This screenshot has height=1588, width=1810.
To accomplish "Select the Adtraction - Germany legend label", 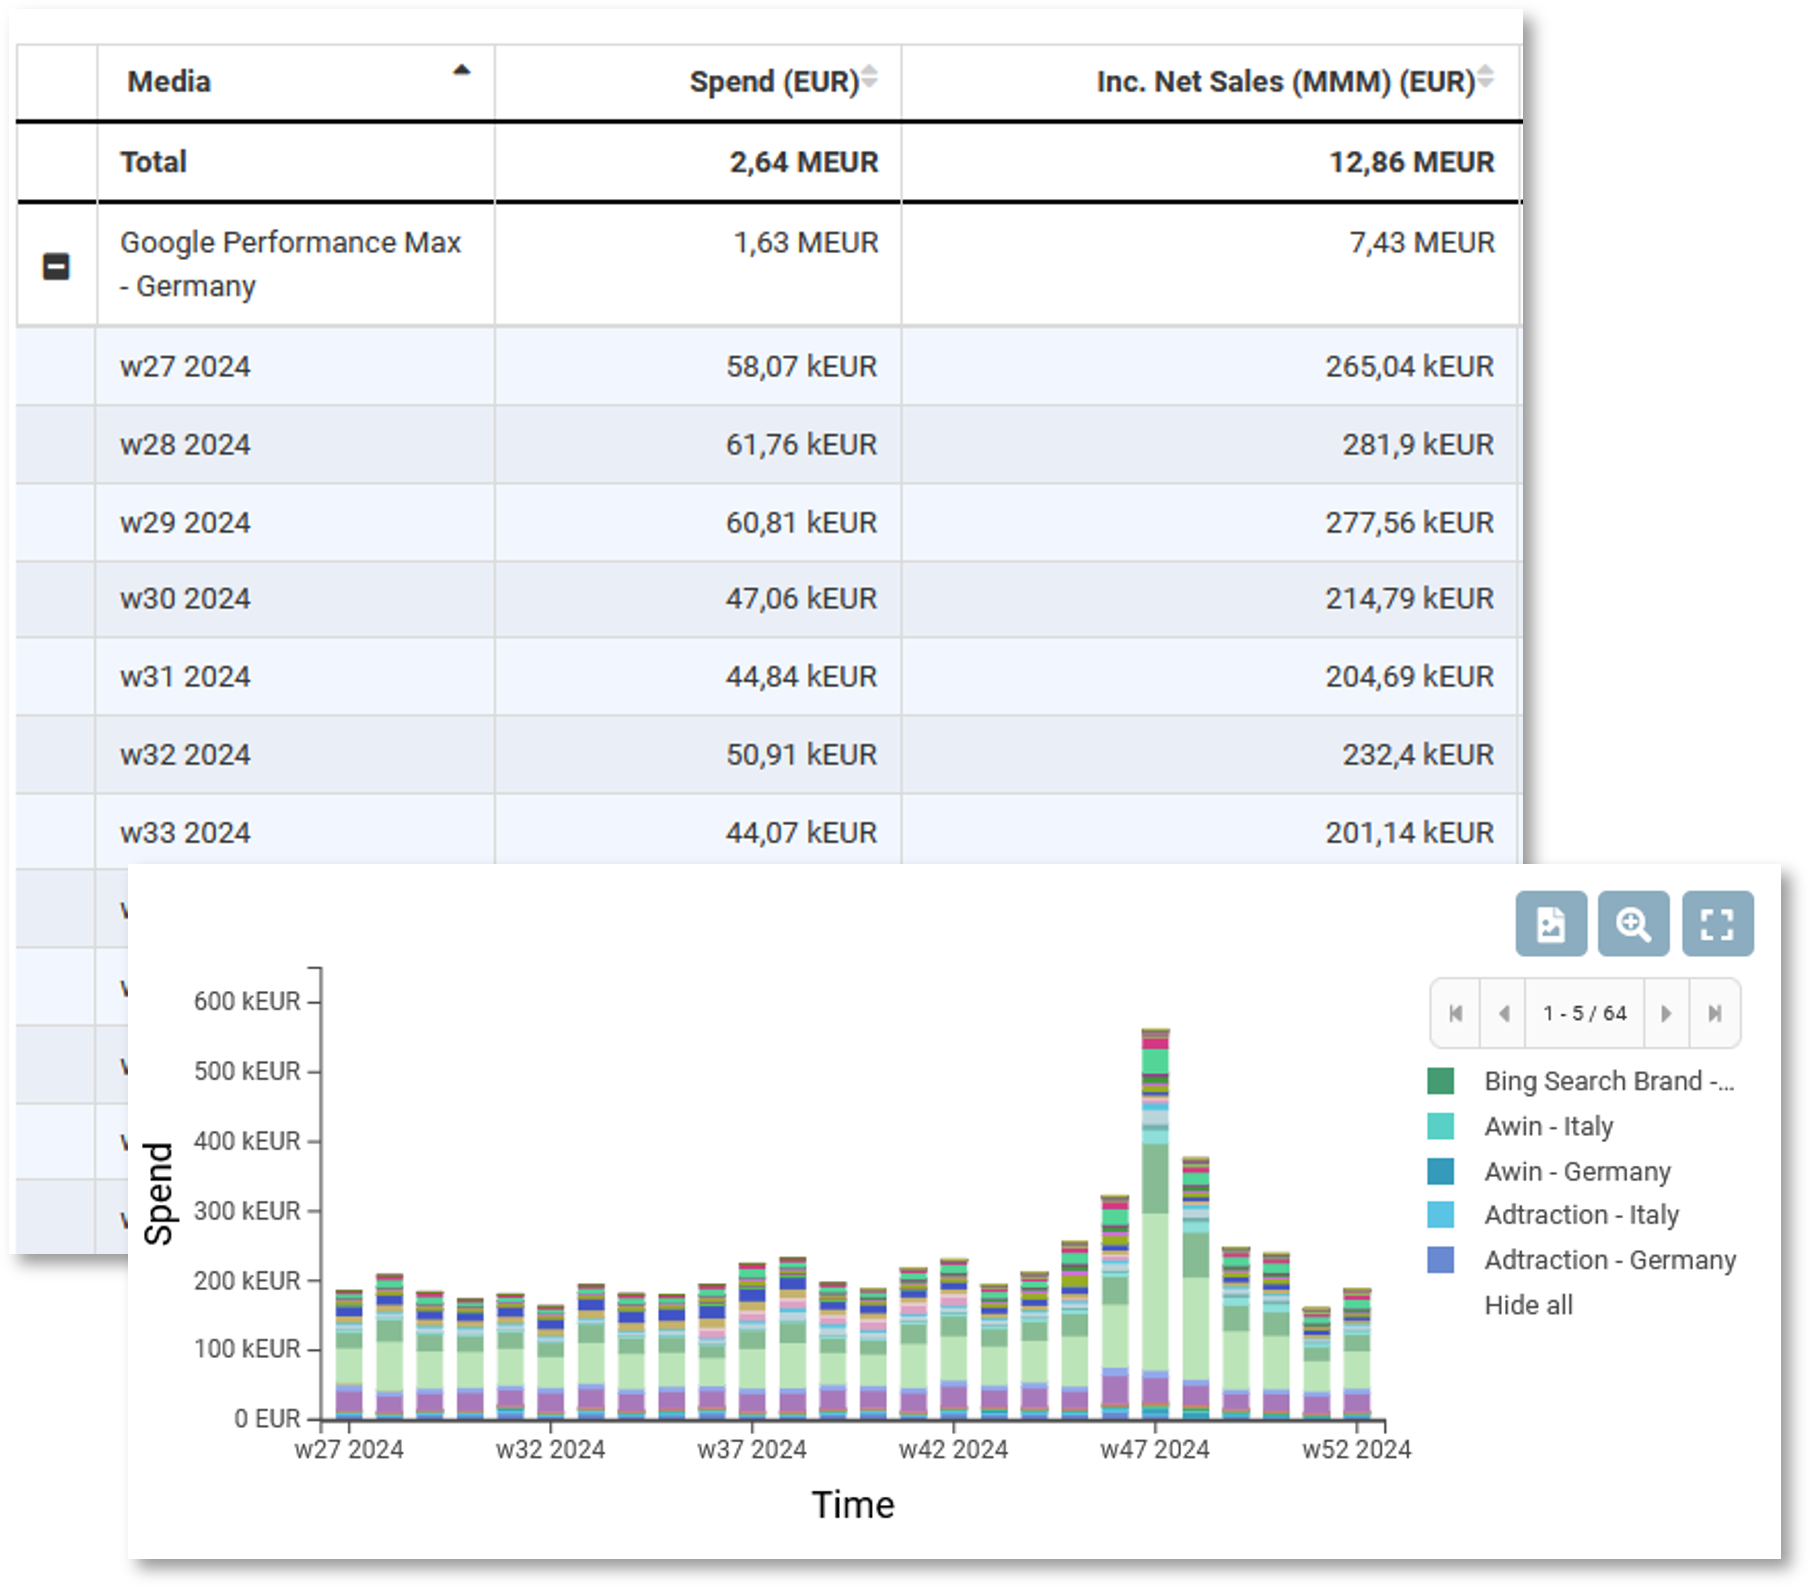I will pyautogui.click(x=1610, y=1260).
